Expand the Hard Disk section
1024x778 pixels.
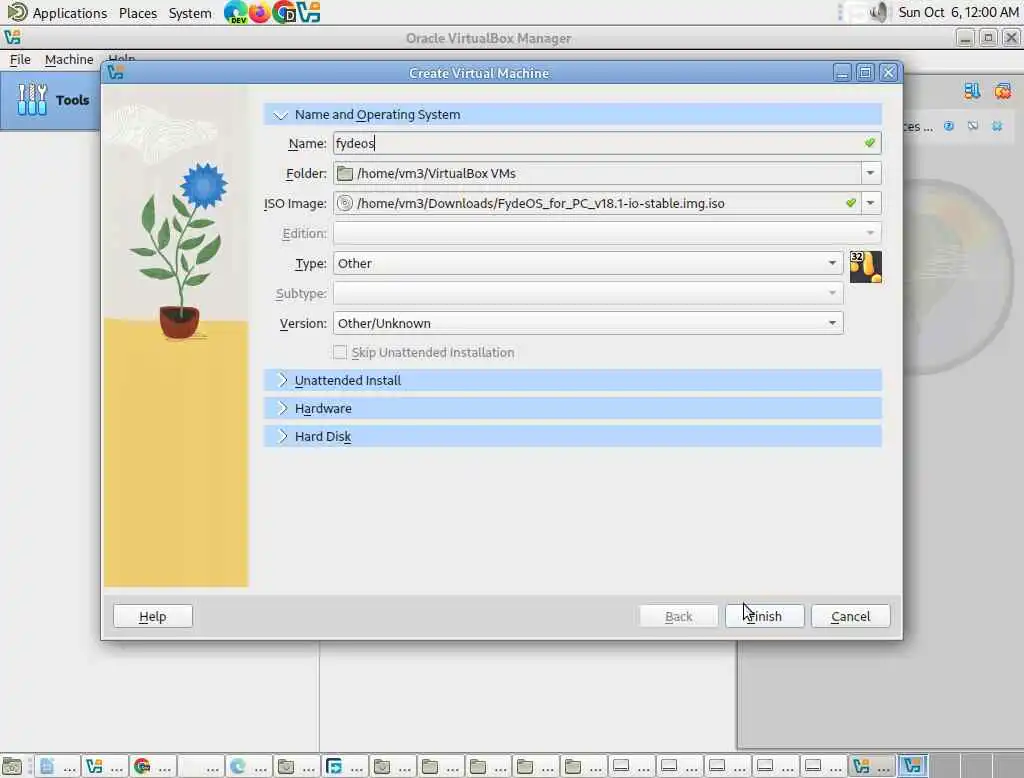pos(573,436)
